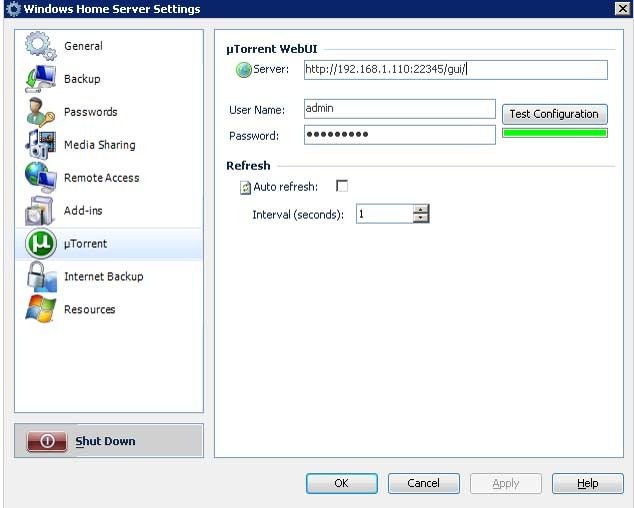This screenshot has width=634, height=508.
Task: Click the green µTorrent logo icon
Action: tap(41, 243)
